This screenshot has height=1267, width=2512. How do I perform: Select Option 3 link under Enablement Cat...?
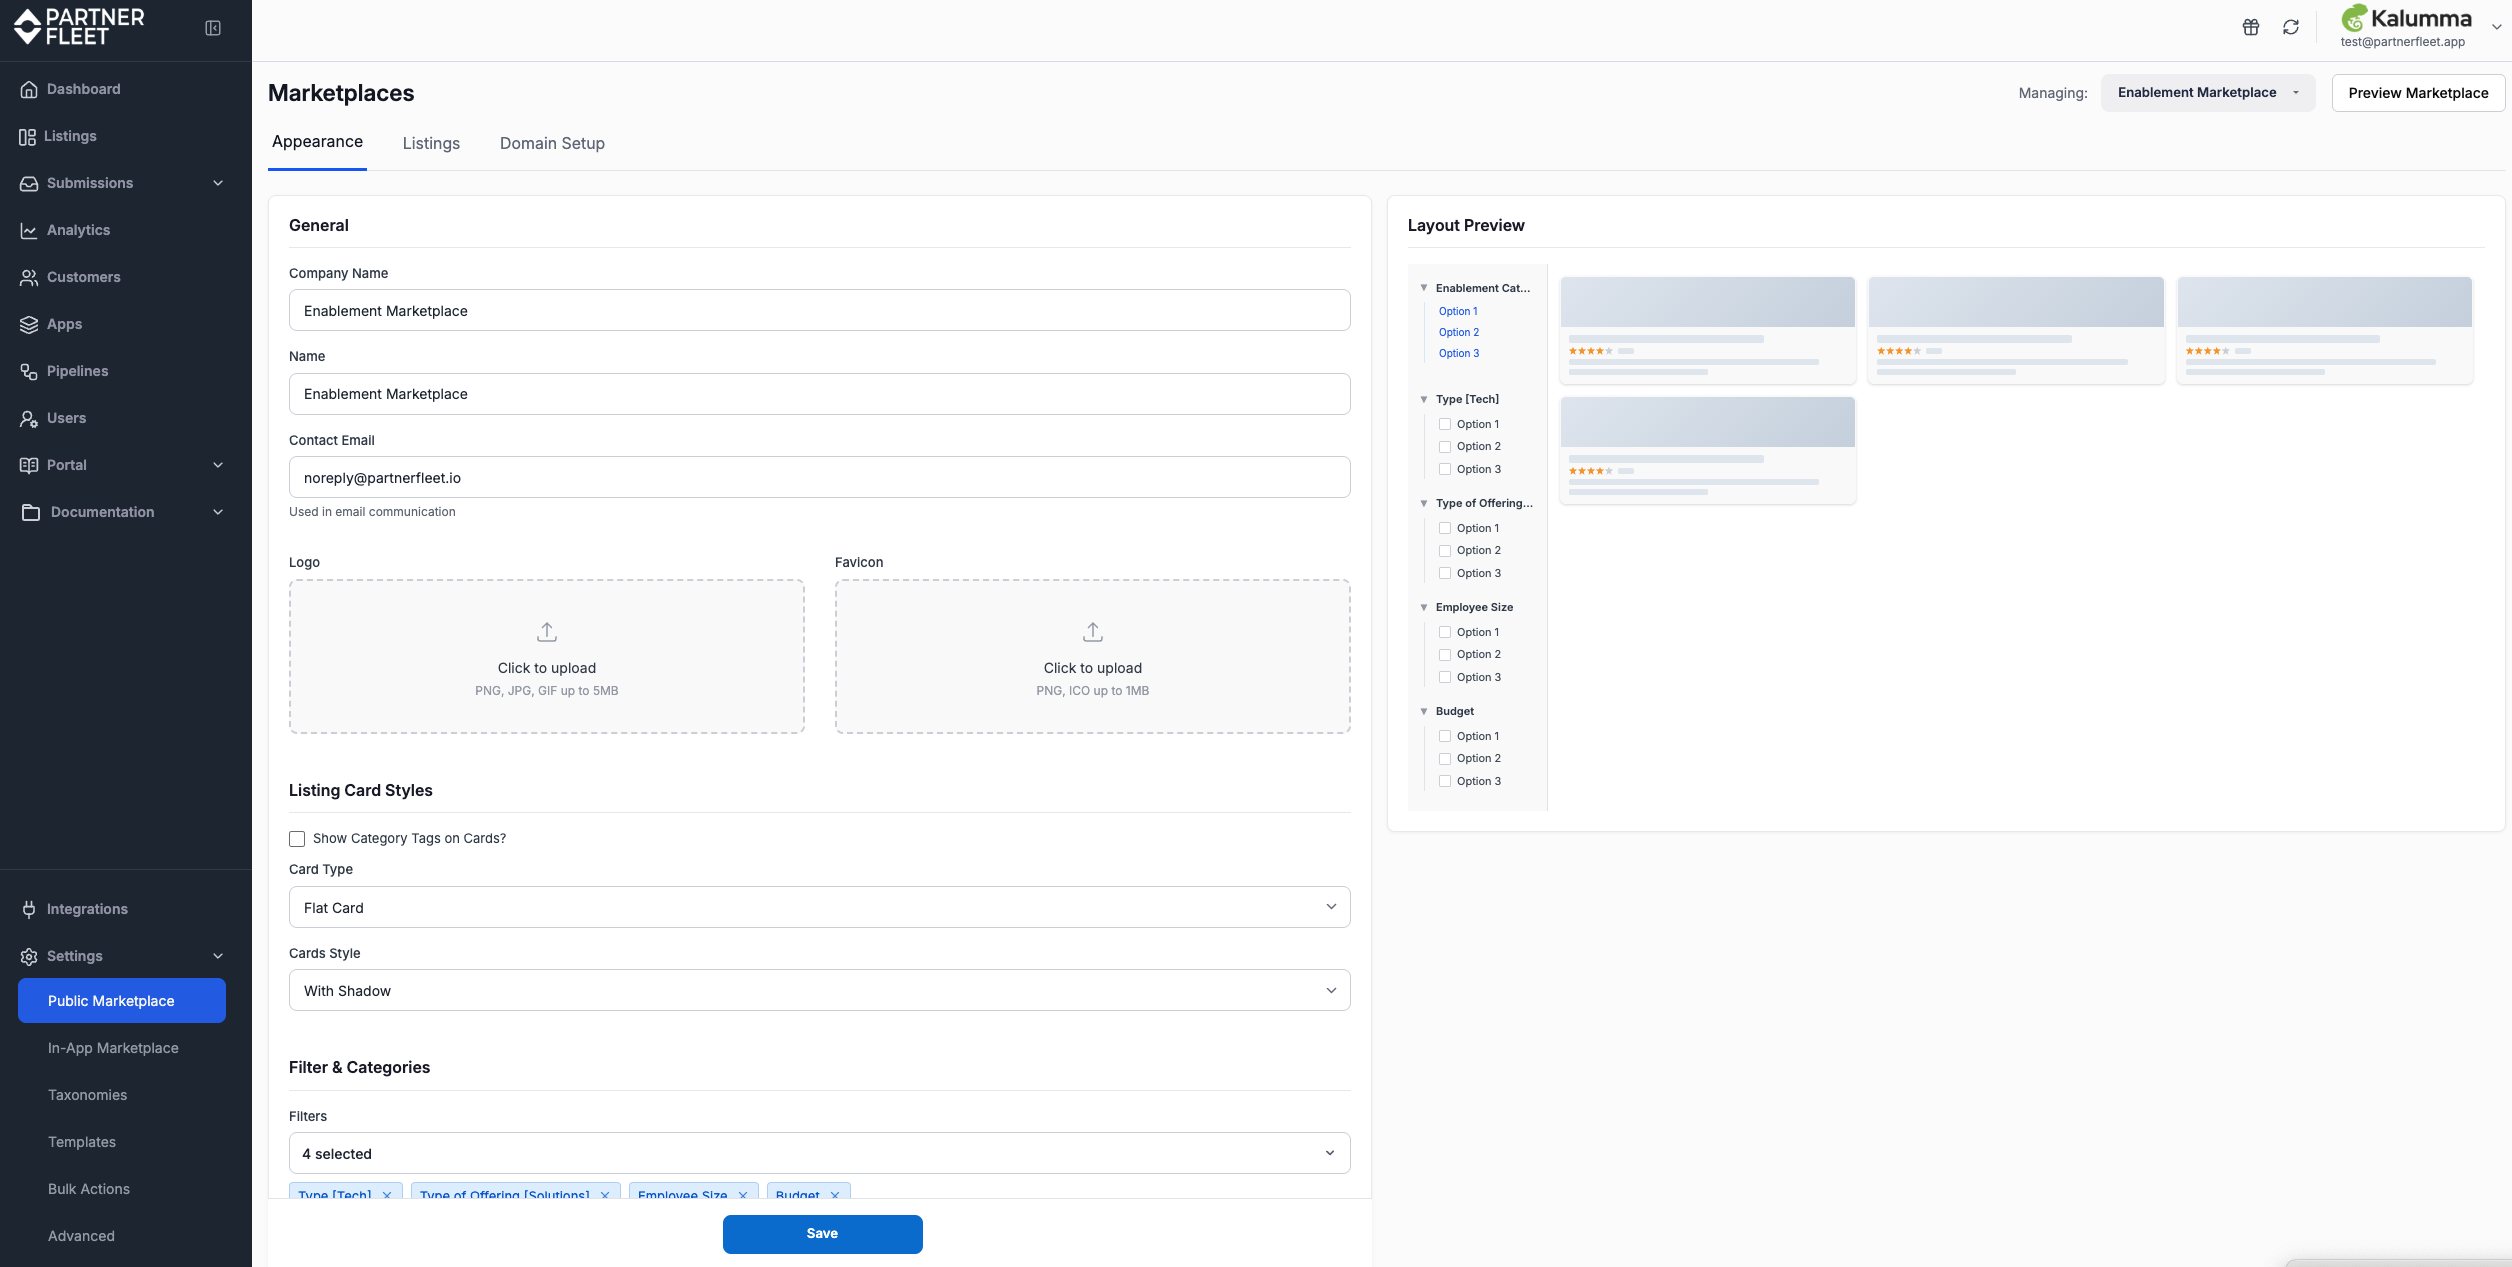(1459, 353)
